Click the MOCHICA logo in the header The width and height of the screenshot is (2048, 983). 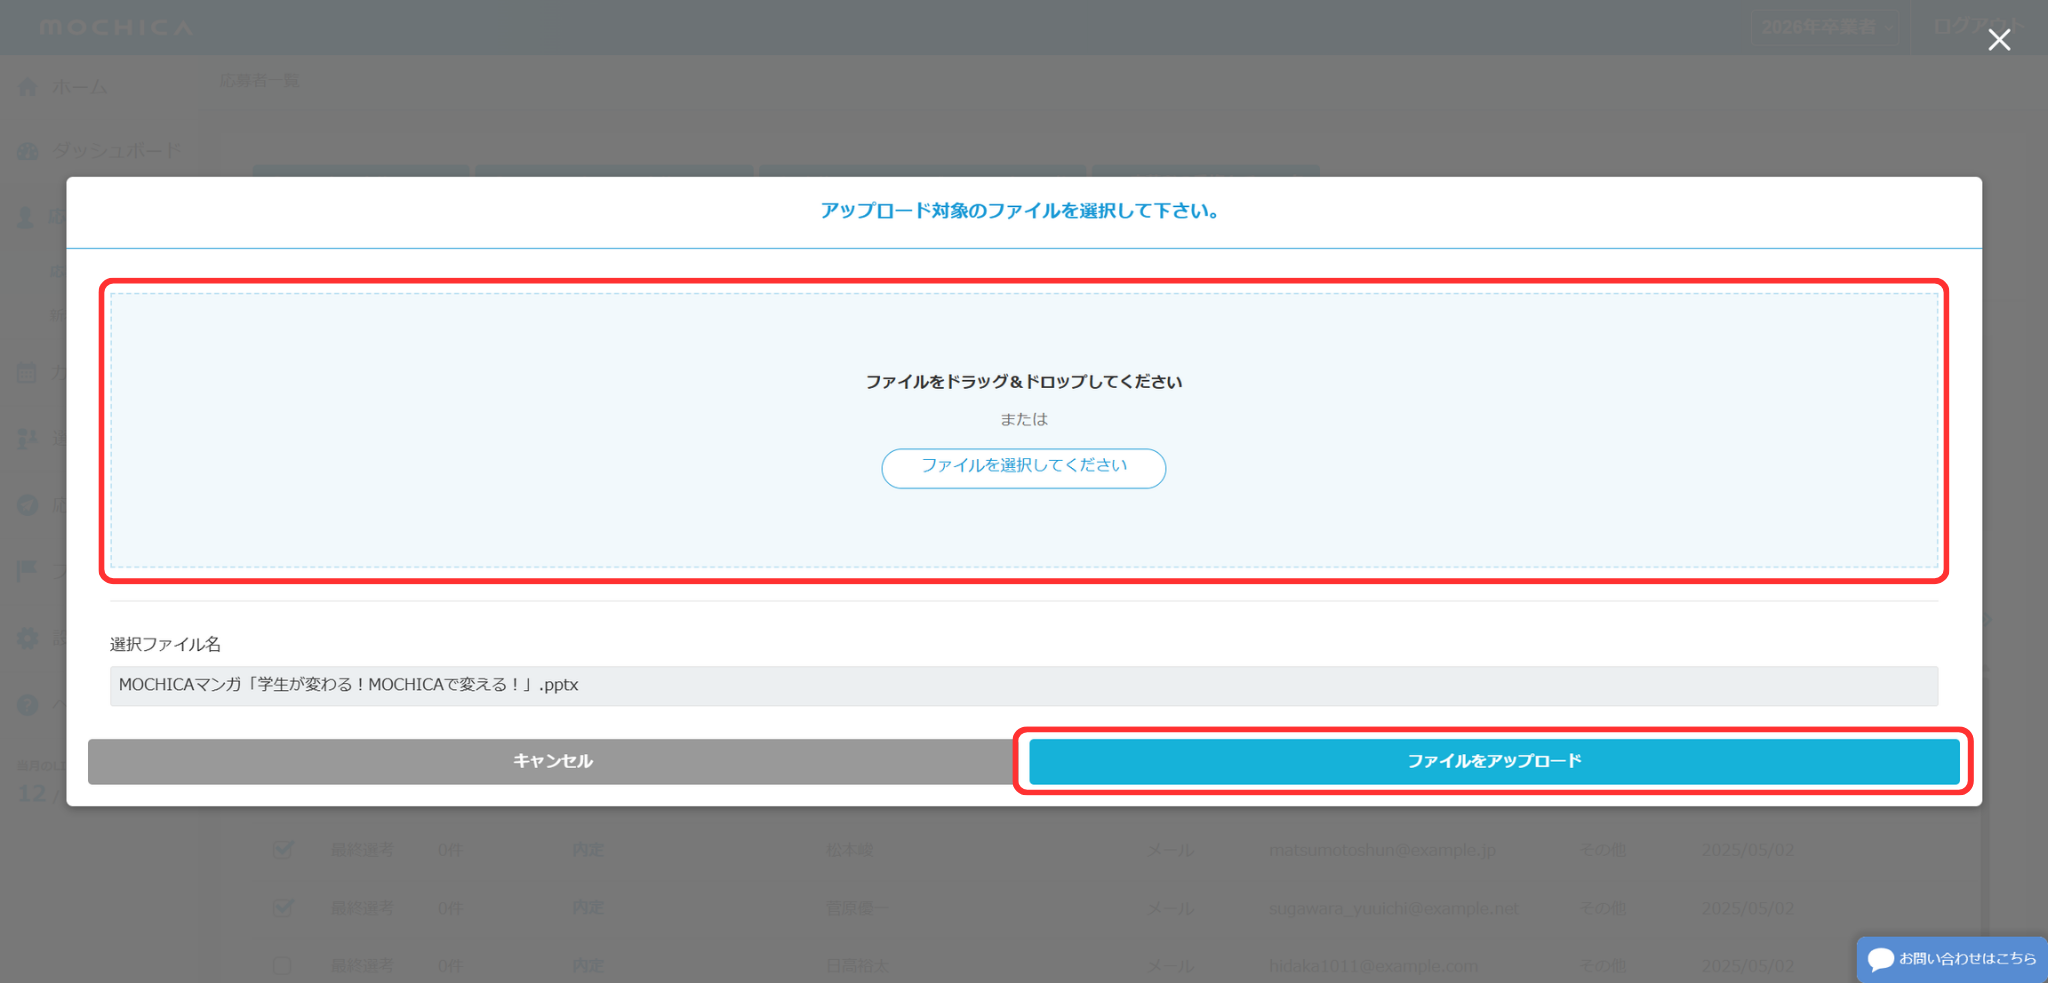(115, 27)
